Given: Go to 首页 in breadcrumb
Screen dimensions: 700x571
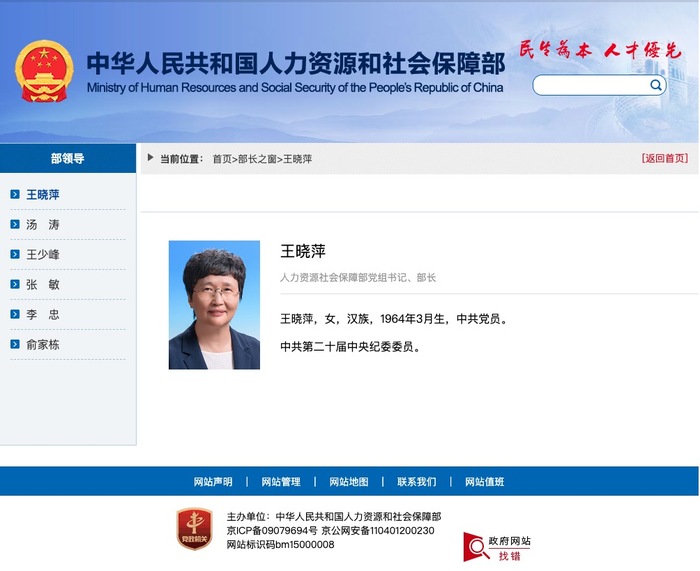Looking at the screenshot, I should (222, 159).
